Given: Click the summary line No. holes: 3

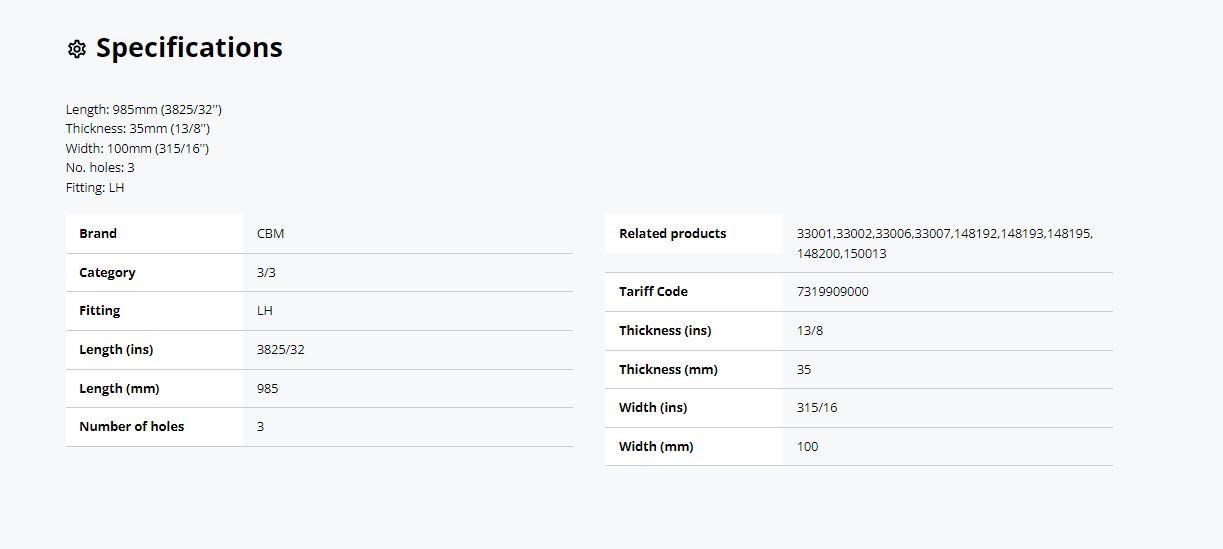Looking at the screenshot, I should 100,168.
